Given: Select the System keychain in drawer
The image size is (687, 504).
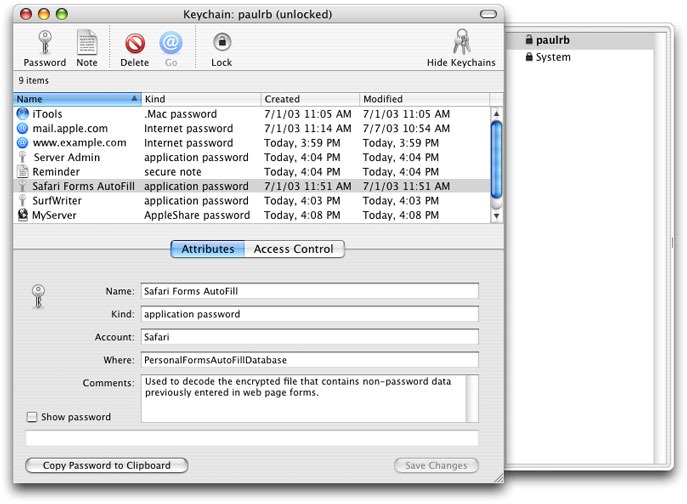Looking at the screenshot, I should pyautogui.click(x=553, y=57).
